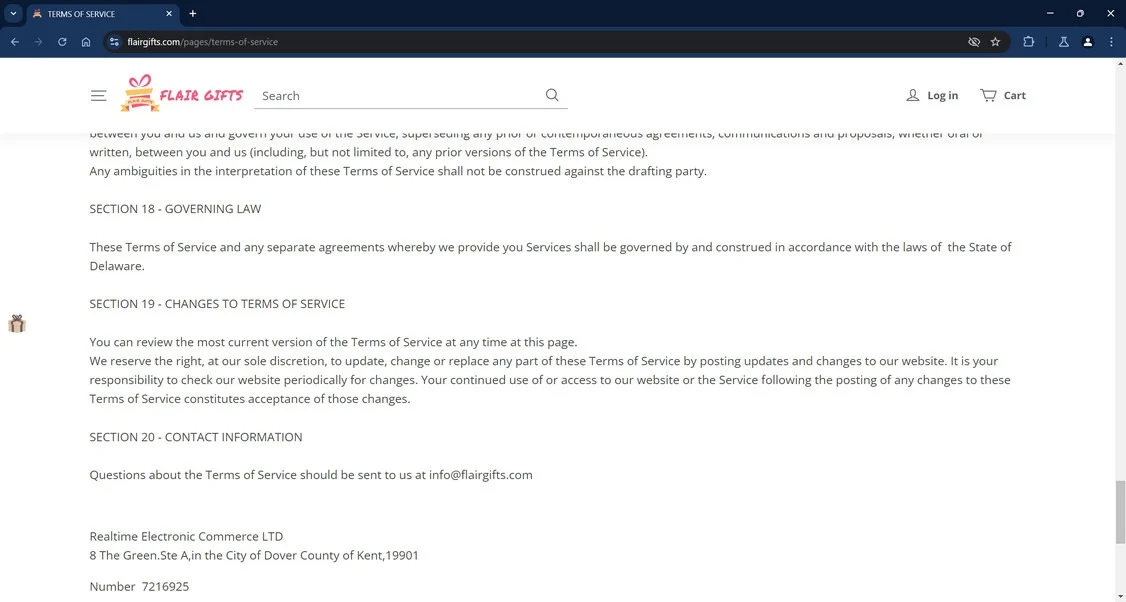The width and height of the screenshot is (1126, 602).
Task: Click the scrollbar up arrow
Action: click(1120, 64)
